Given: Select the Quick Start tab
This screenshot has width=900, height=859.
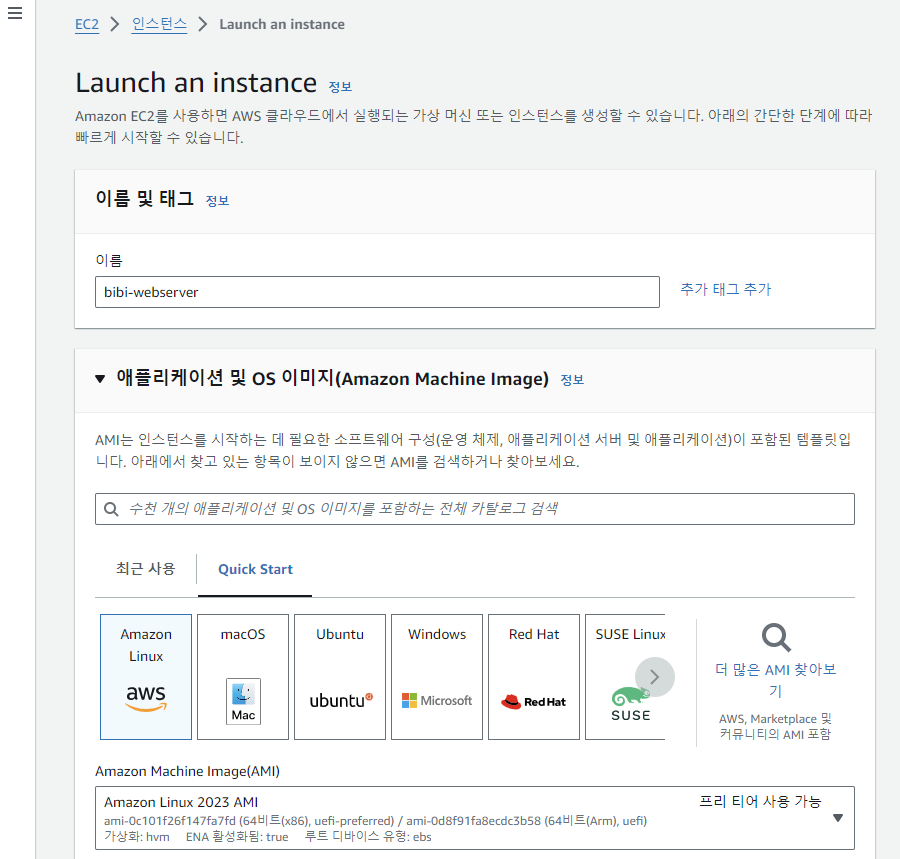Looking at the screenshot, I should [255, 569].
